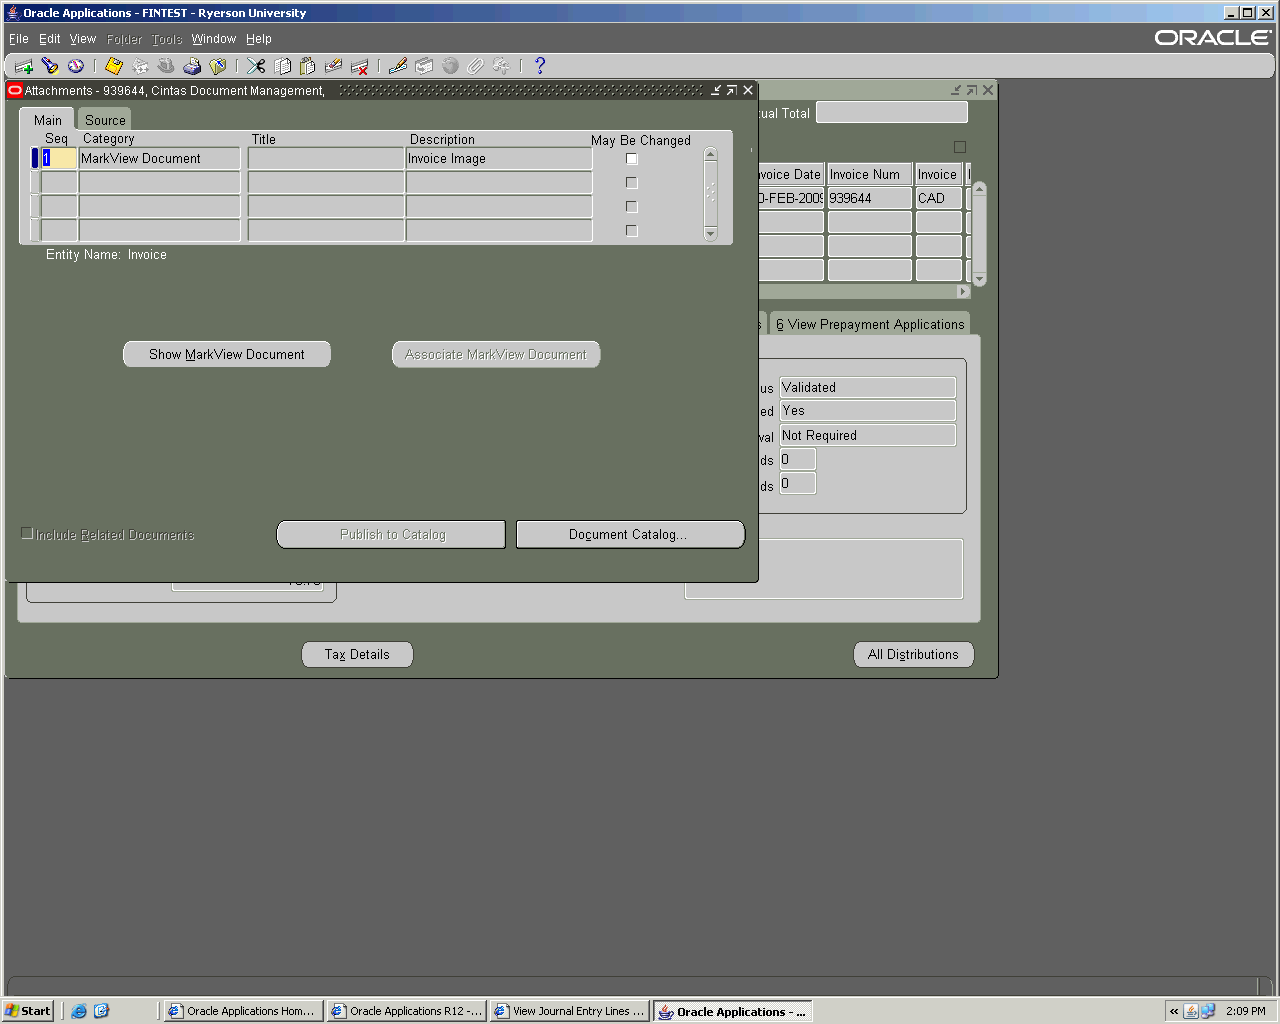Toggle May Be Changed checkbox in second row
This screenshot has width=1280, height=1024.
coord(631,183)
